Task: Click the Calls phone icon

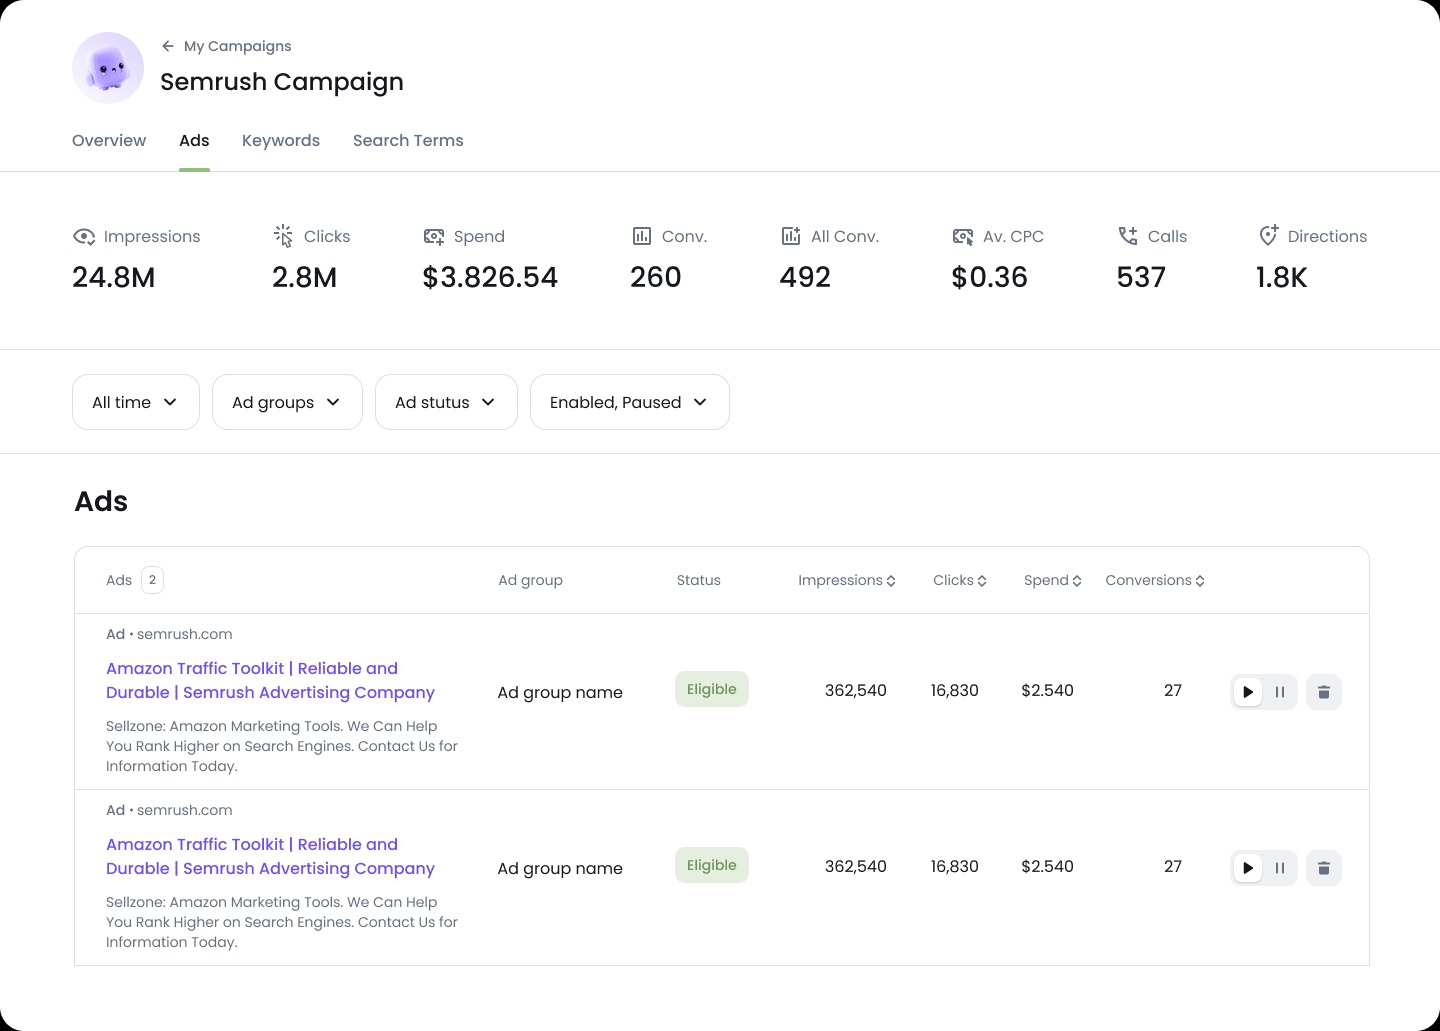Action: tap(1128, 236)
